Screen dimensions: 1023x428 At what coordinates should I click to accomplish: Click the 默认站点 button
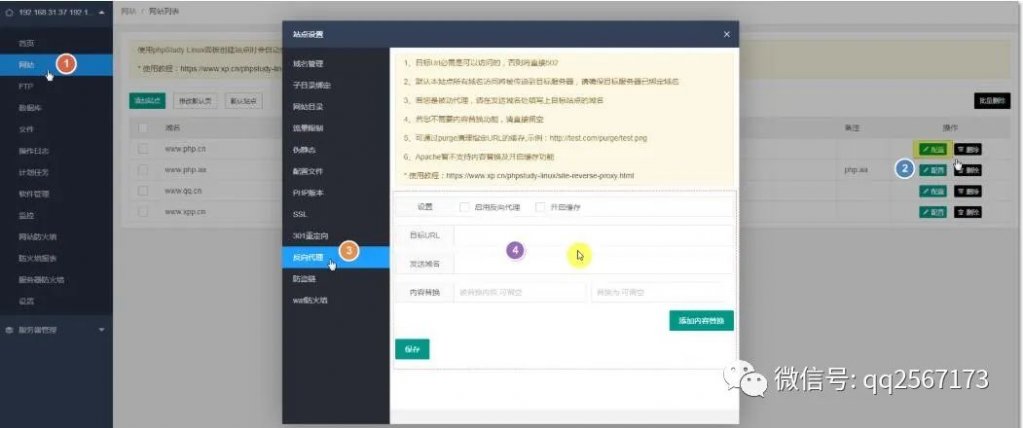[244, 100]
